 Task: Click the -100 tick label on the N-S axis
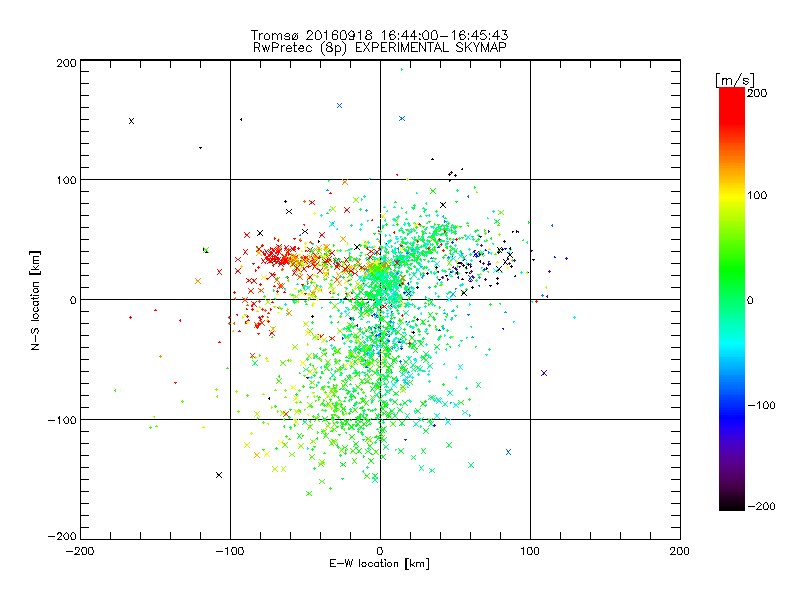62,420
